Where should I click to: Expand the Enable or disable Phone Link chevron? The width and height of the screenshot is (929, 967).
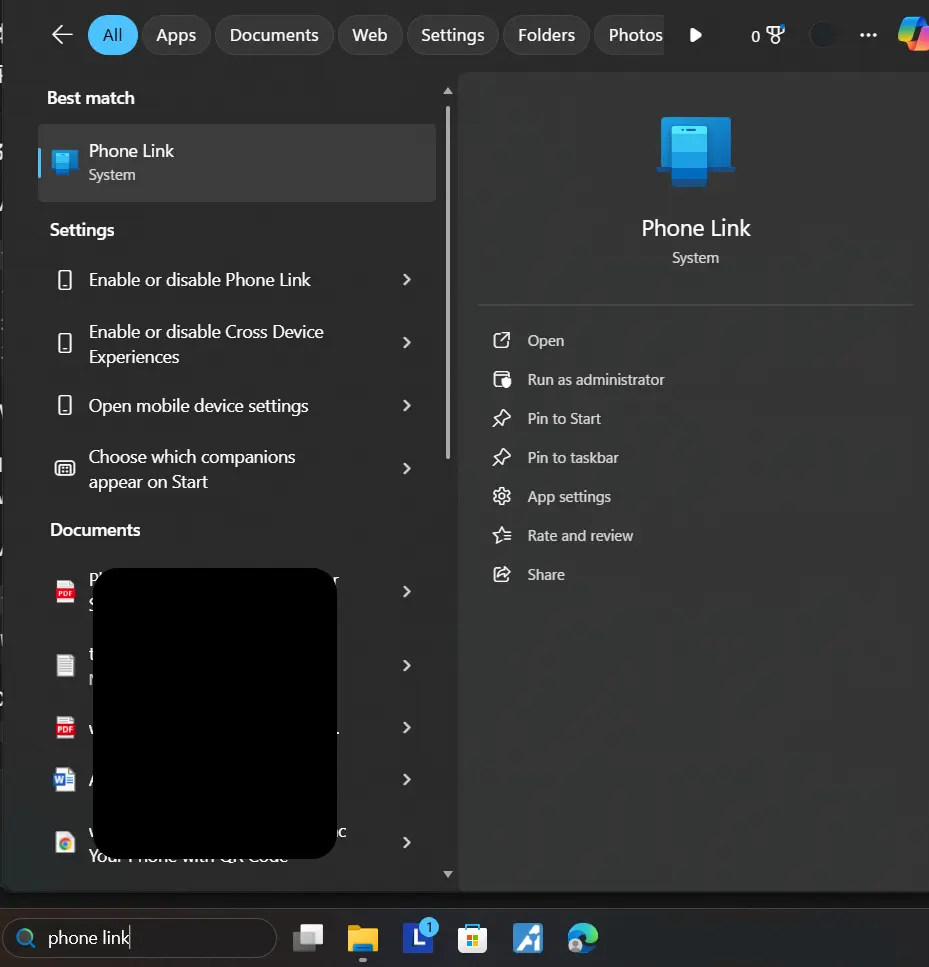406,280
